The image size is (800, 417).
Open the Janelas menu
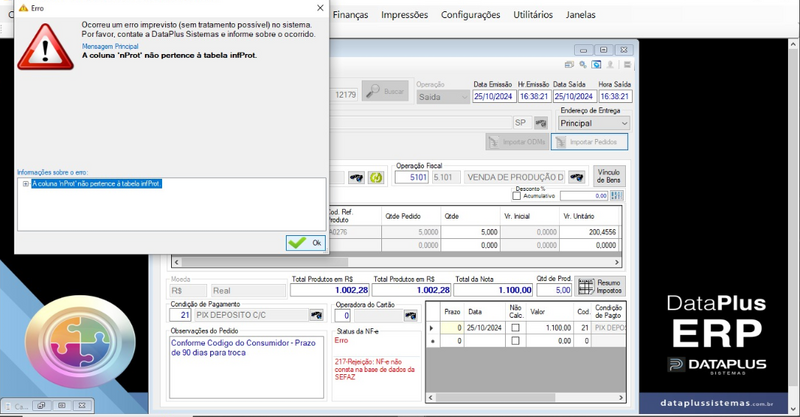[x=581, y=15]
